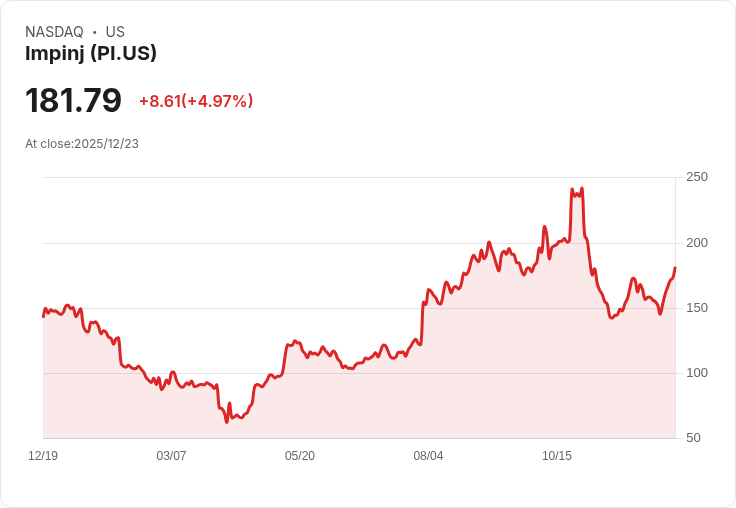Select the 150 price axis label

tap(696, 308)
